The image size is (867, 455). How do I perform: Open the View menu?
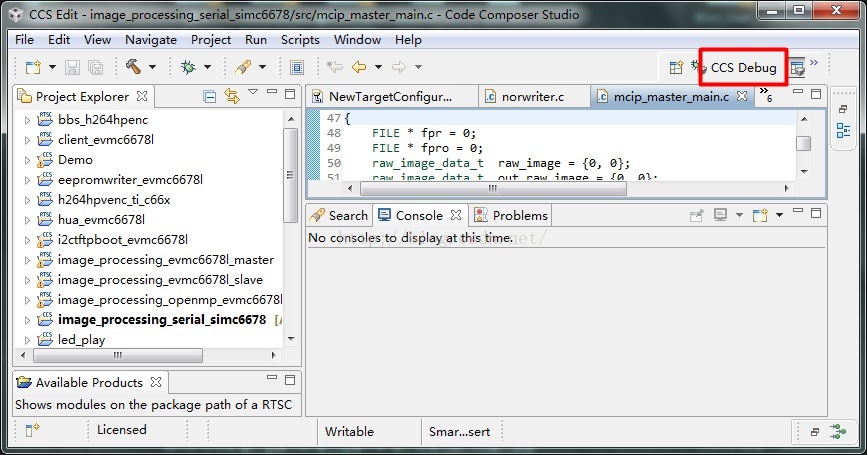point(97,40)
